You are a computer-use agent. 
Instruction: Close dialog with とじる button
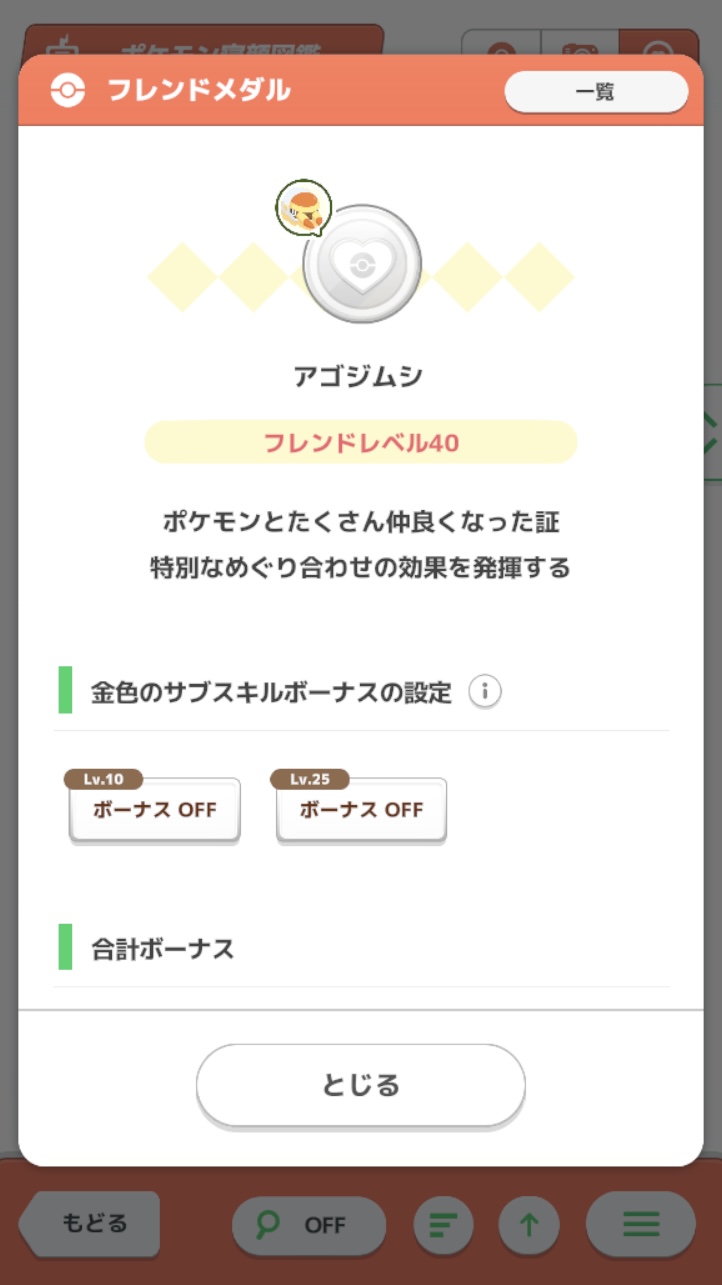point(360,1085)
